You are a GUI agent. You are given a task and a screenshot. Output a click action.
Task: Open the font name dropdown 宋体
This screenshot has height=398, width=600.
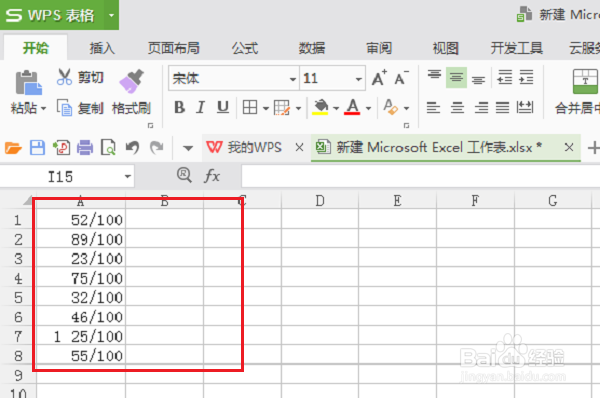(x=293, y=79)
